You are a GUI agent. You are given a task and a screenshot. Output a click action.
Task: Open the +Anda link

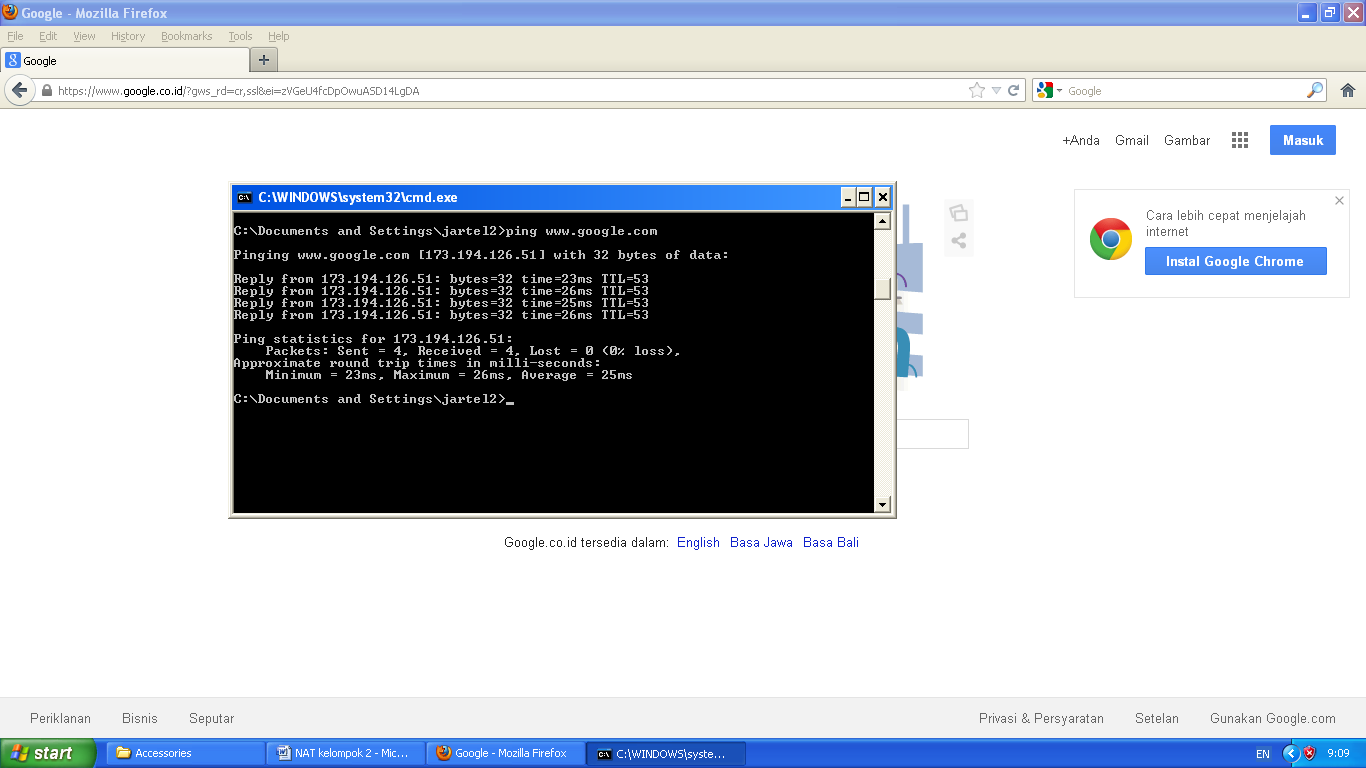(1081, 141)
